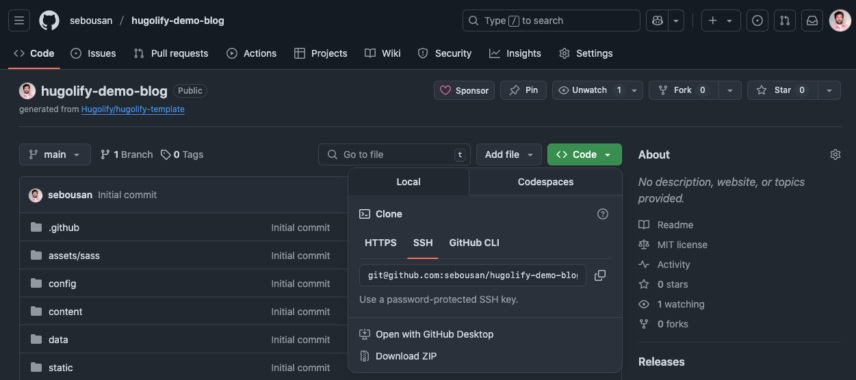
Task: Switch to the Projects tab
Action: point(320,54)
